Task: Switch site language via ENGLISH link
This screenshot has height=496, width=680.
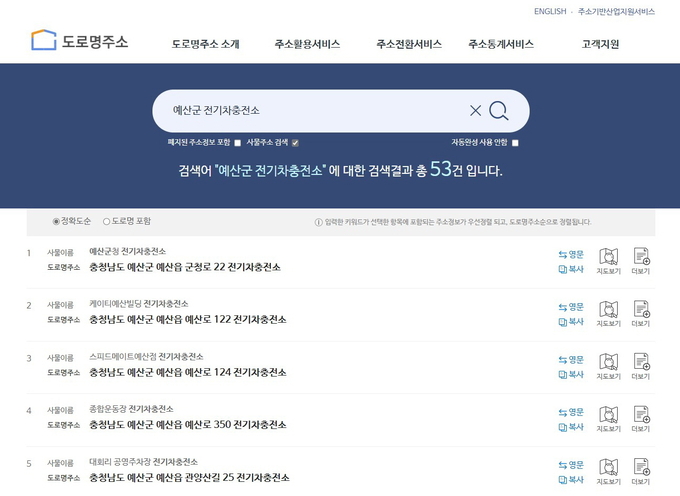Action: [550, 12]
